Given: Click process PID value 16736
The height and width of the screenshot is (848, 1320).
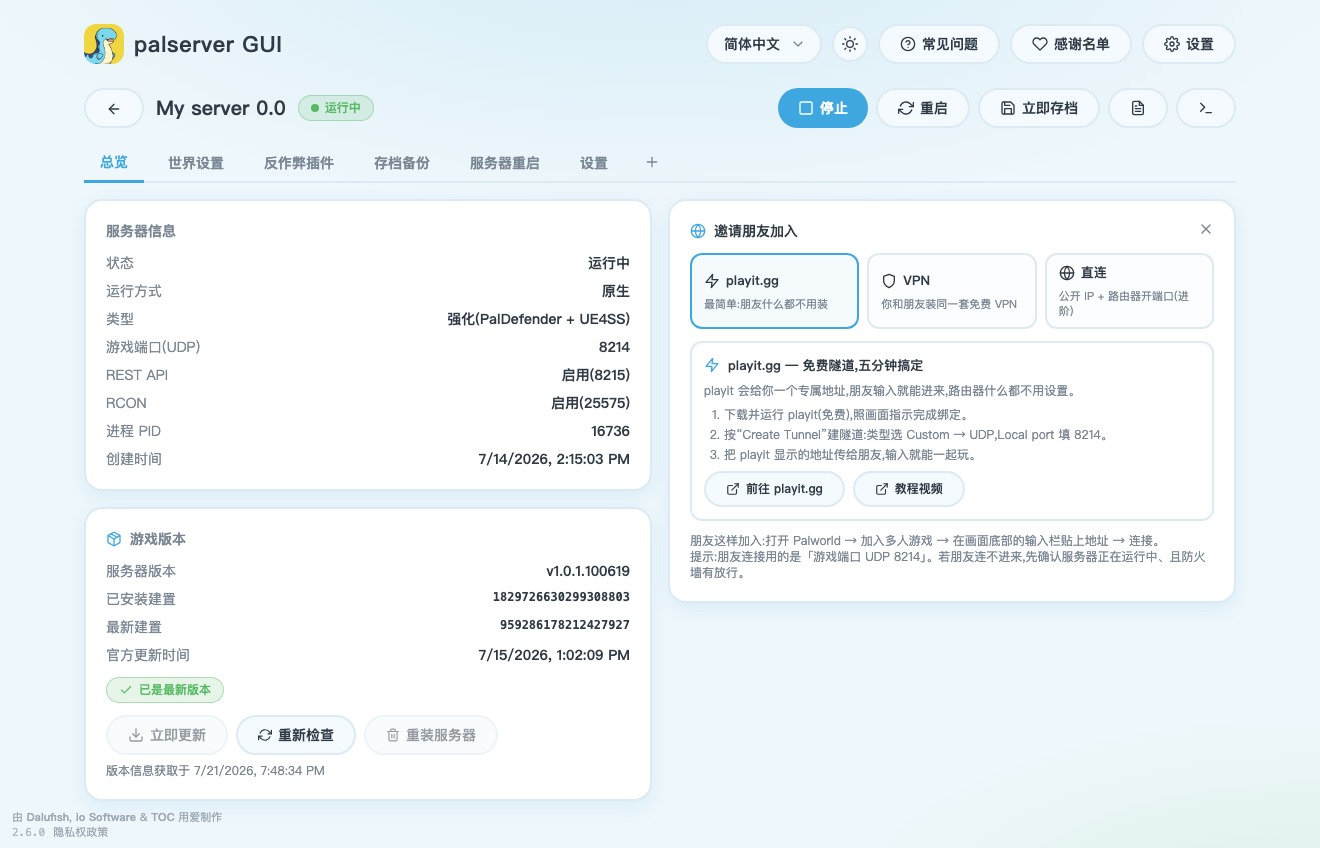Looking at the screenshot, I should (x=610, y=431).
